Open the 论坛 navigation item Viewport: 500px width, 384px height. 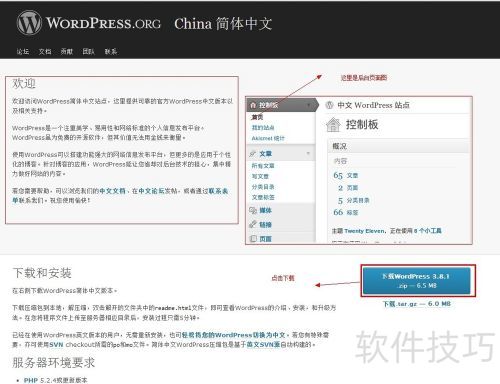point(23,52)
